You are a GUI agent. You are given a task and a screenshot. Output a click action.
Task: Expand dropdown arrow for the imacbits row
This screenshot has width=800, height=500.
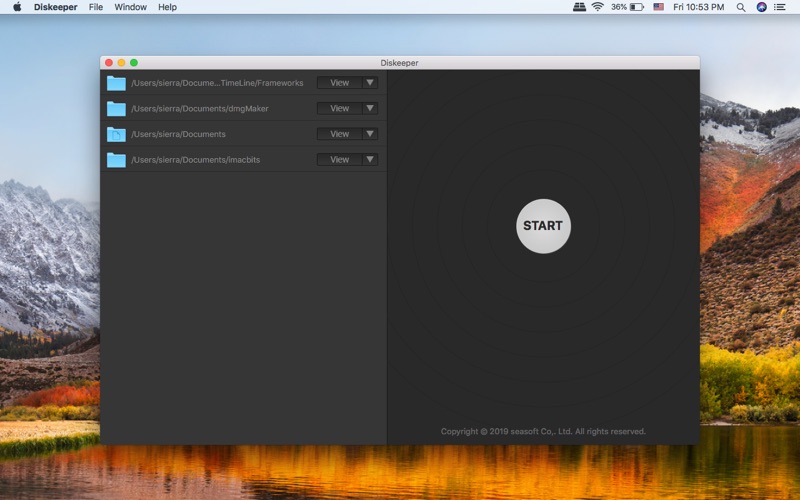click(x=370, y=159)
